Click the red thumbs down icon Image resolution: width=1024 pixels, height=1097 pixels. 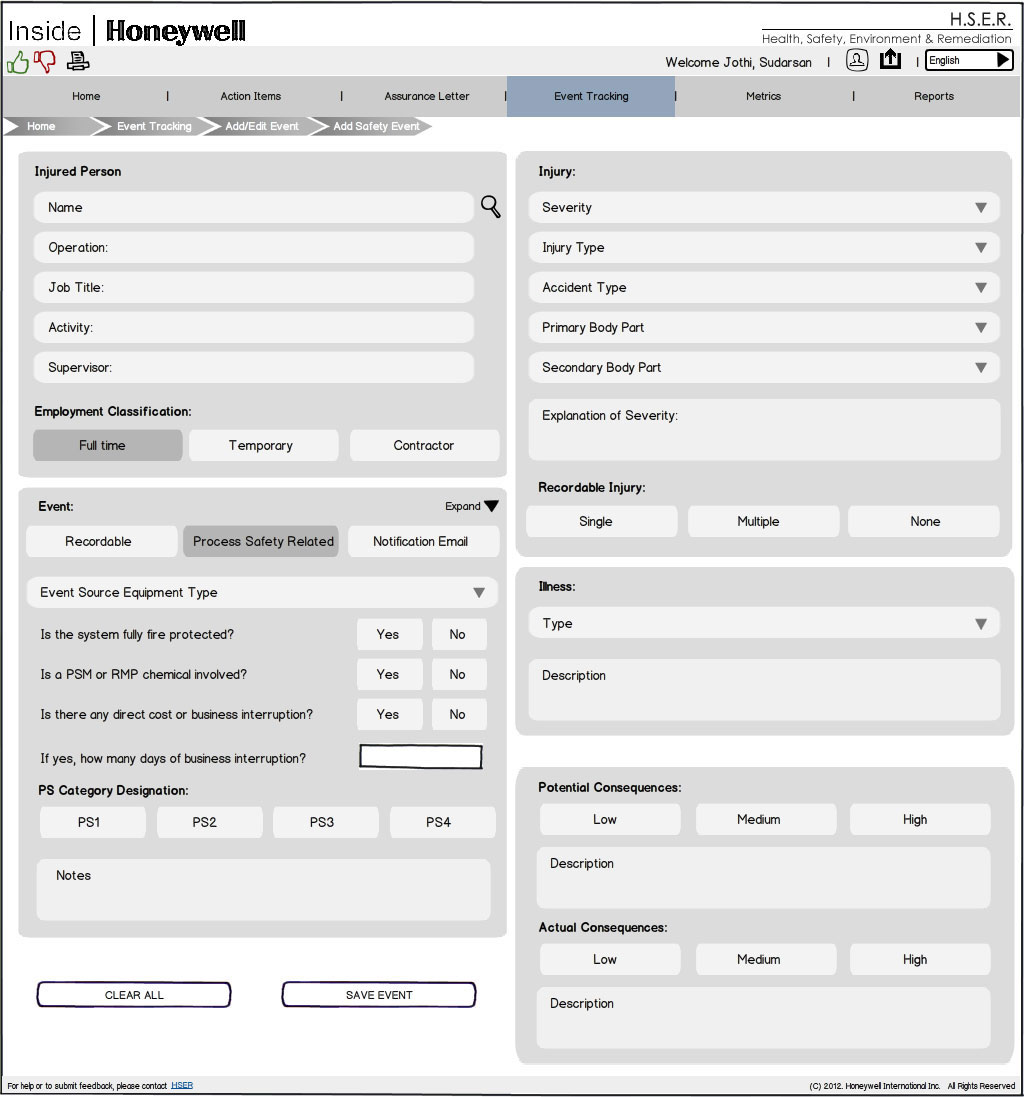45,62
